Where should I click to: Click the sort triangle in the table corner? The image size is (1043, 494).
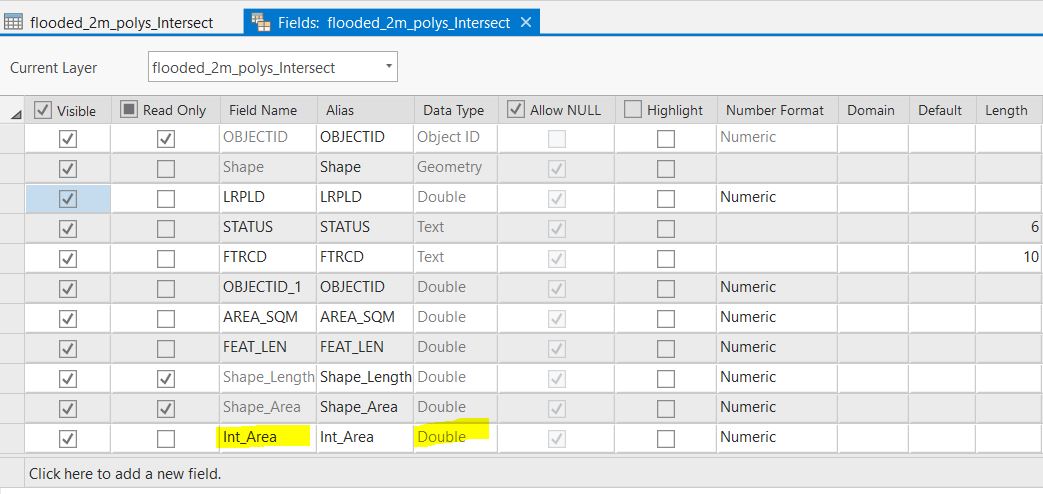click(15, 112)
